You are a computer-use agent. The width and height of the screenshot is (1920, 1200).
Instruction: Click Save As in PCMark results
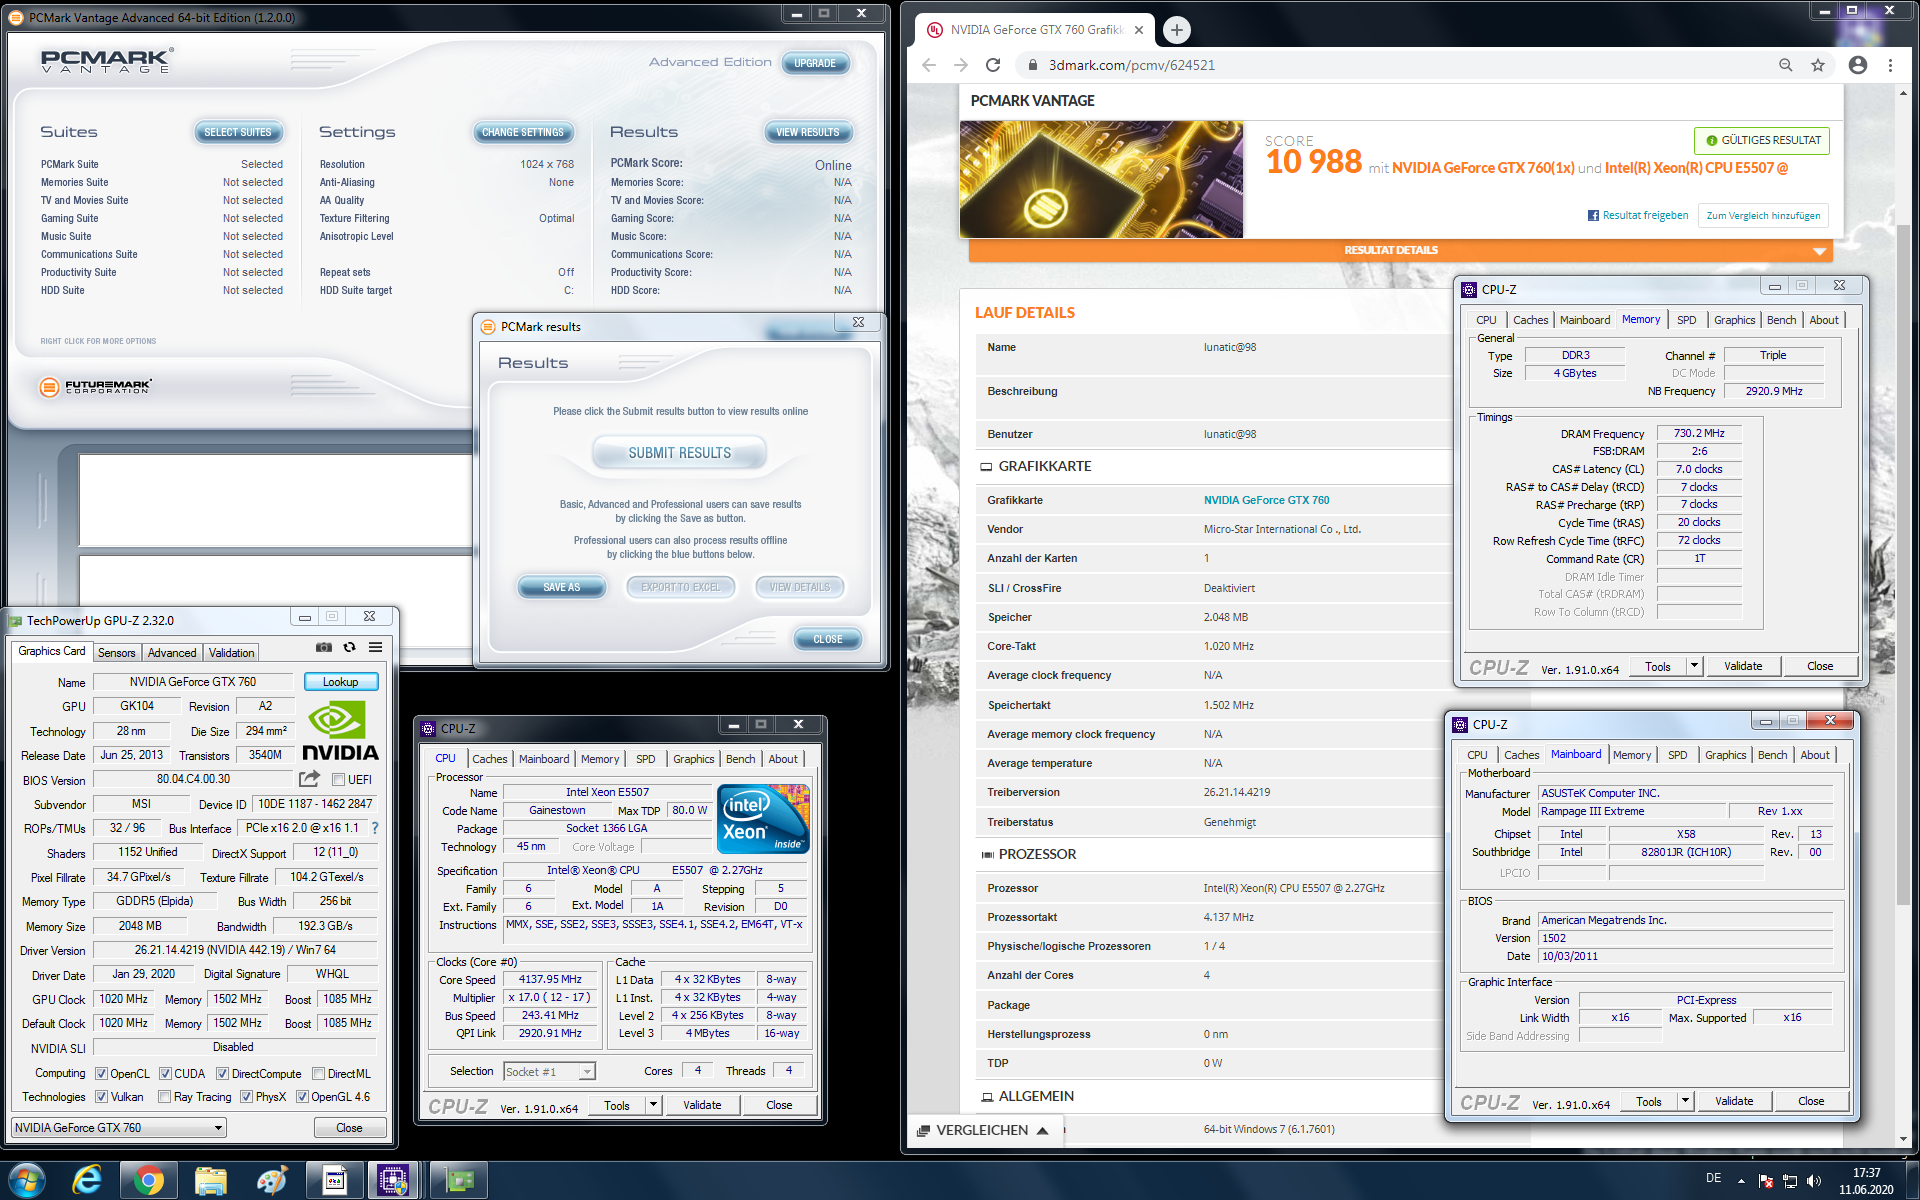coord(561,587)
